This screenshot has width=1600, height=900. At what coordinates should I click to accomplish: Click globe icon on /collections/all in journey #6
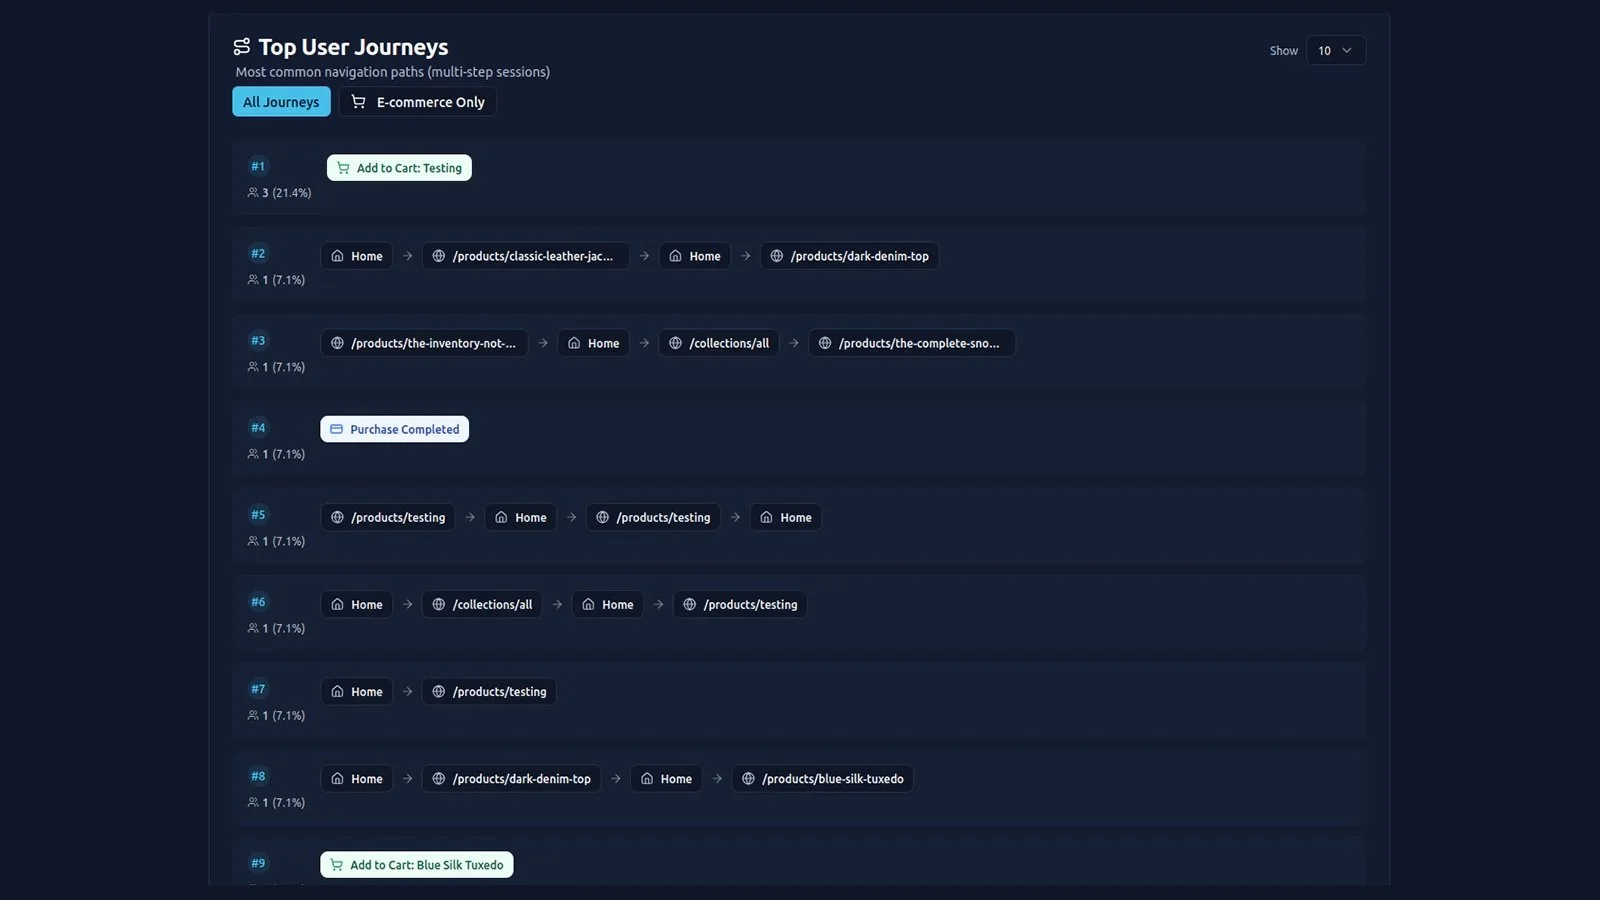(x=438, y=604)
